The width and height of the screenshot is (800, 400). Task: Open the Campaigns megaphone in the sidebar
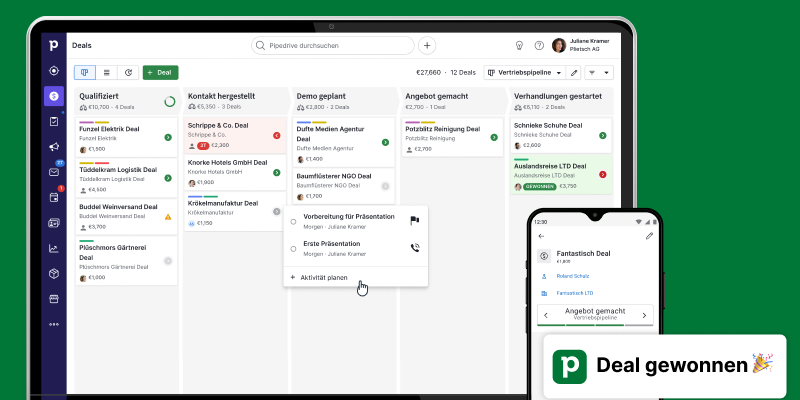pyautogui.click(x=54, y=147)
